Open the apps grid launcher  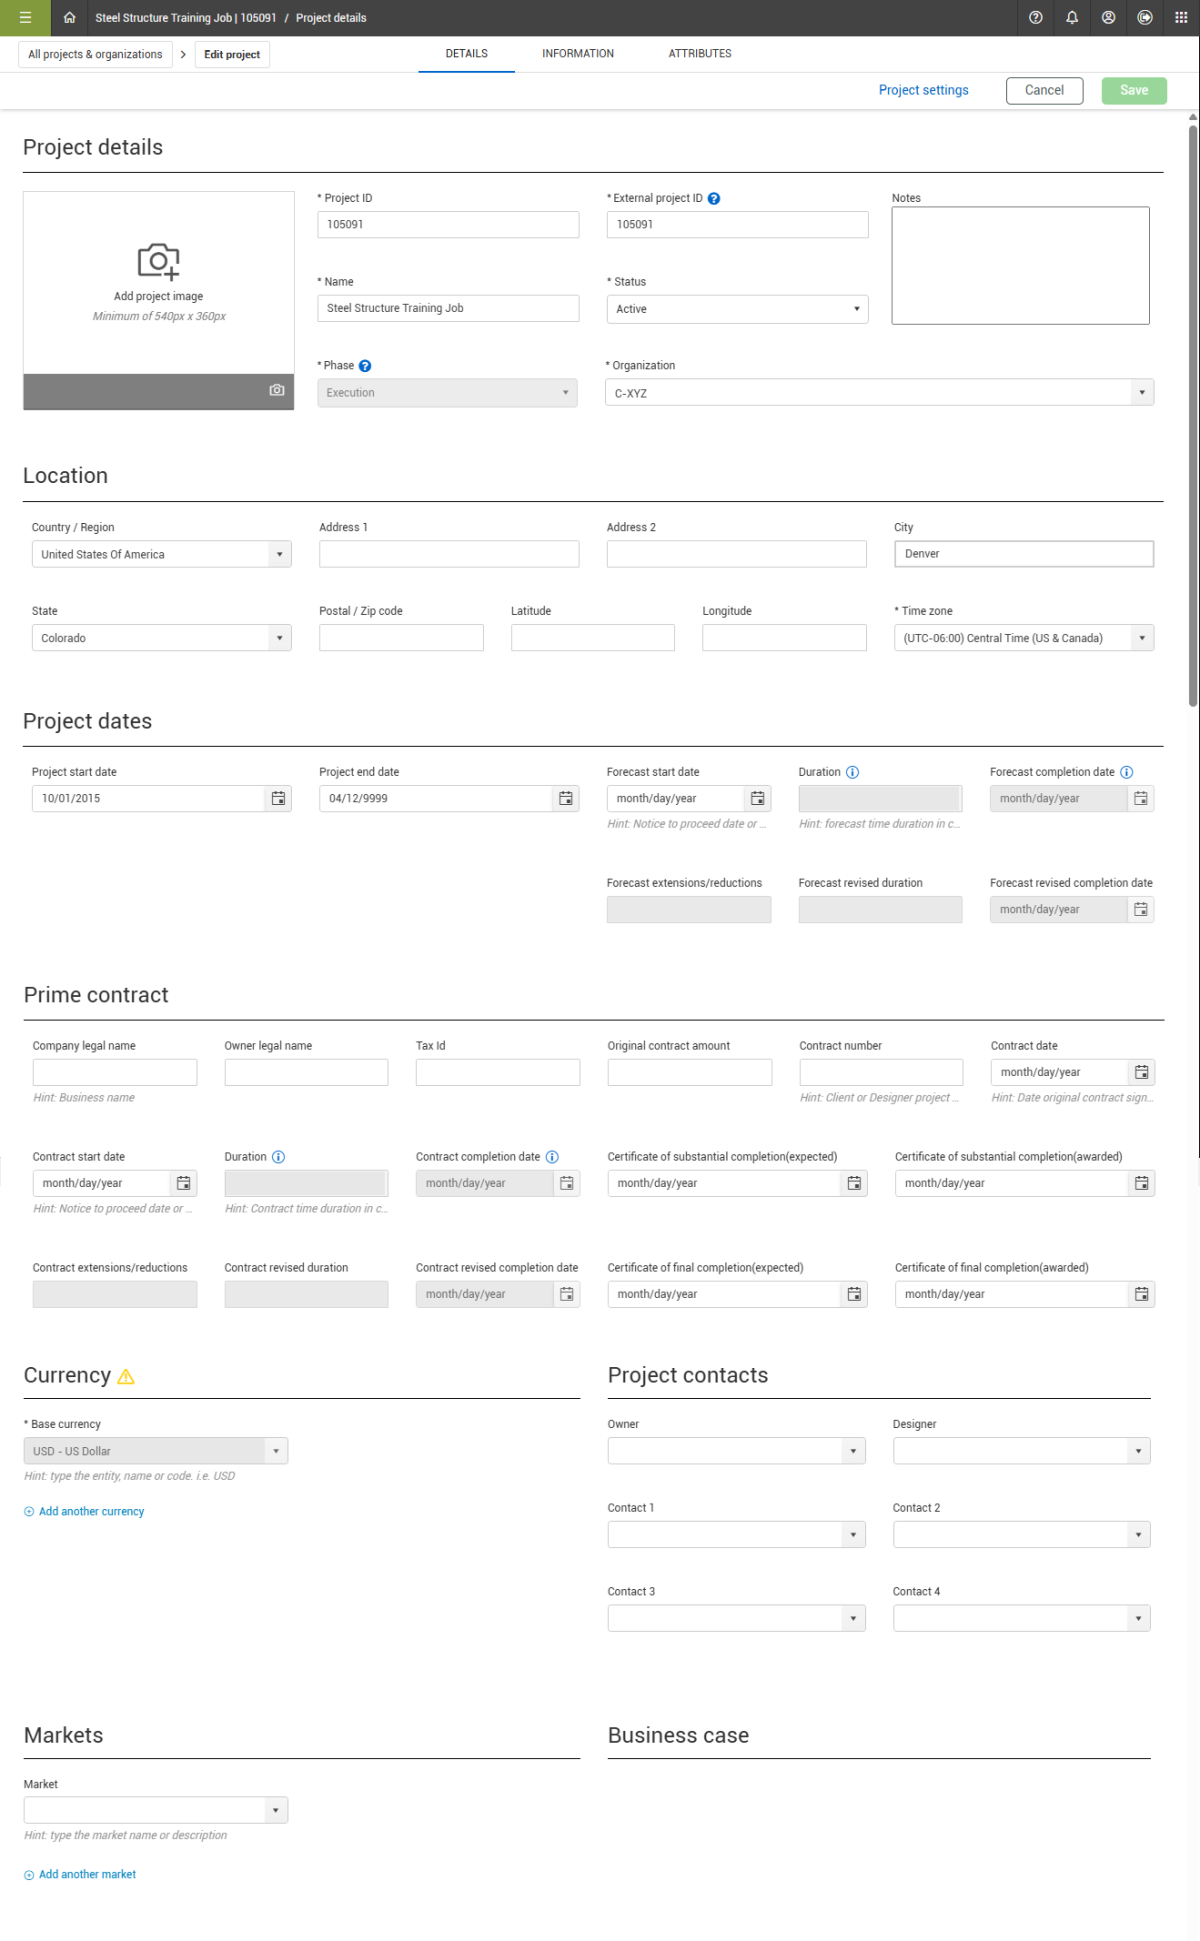[x=1181, y=18]
